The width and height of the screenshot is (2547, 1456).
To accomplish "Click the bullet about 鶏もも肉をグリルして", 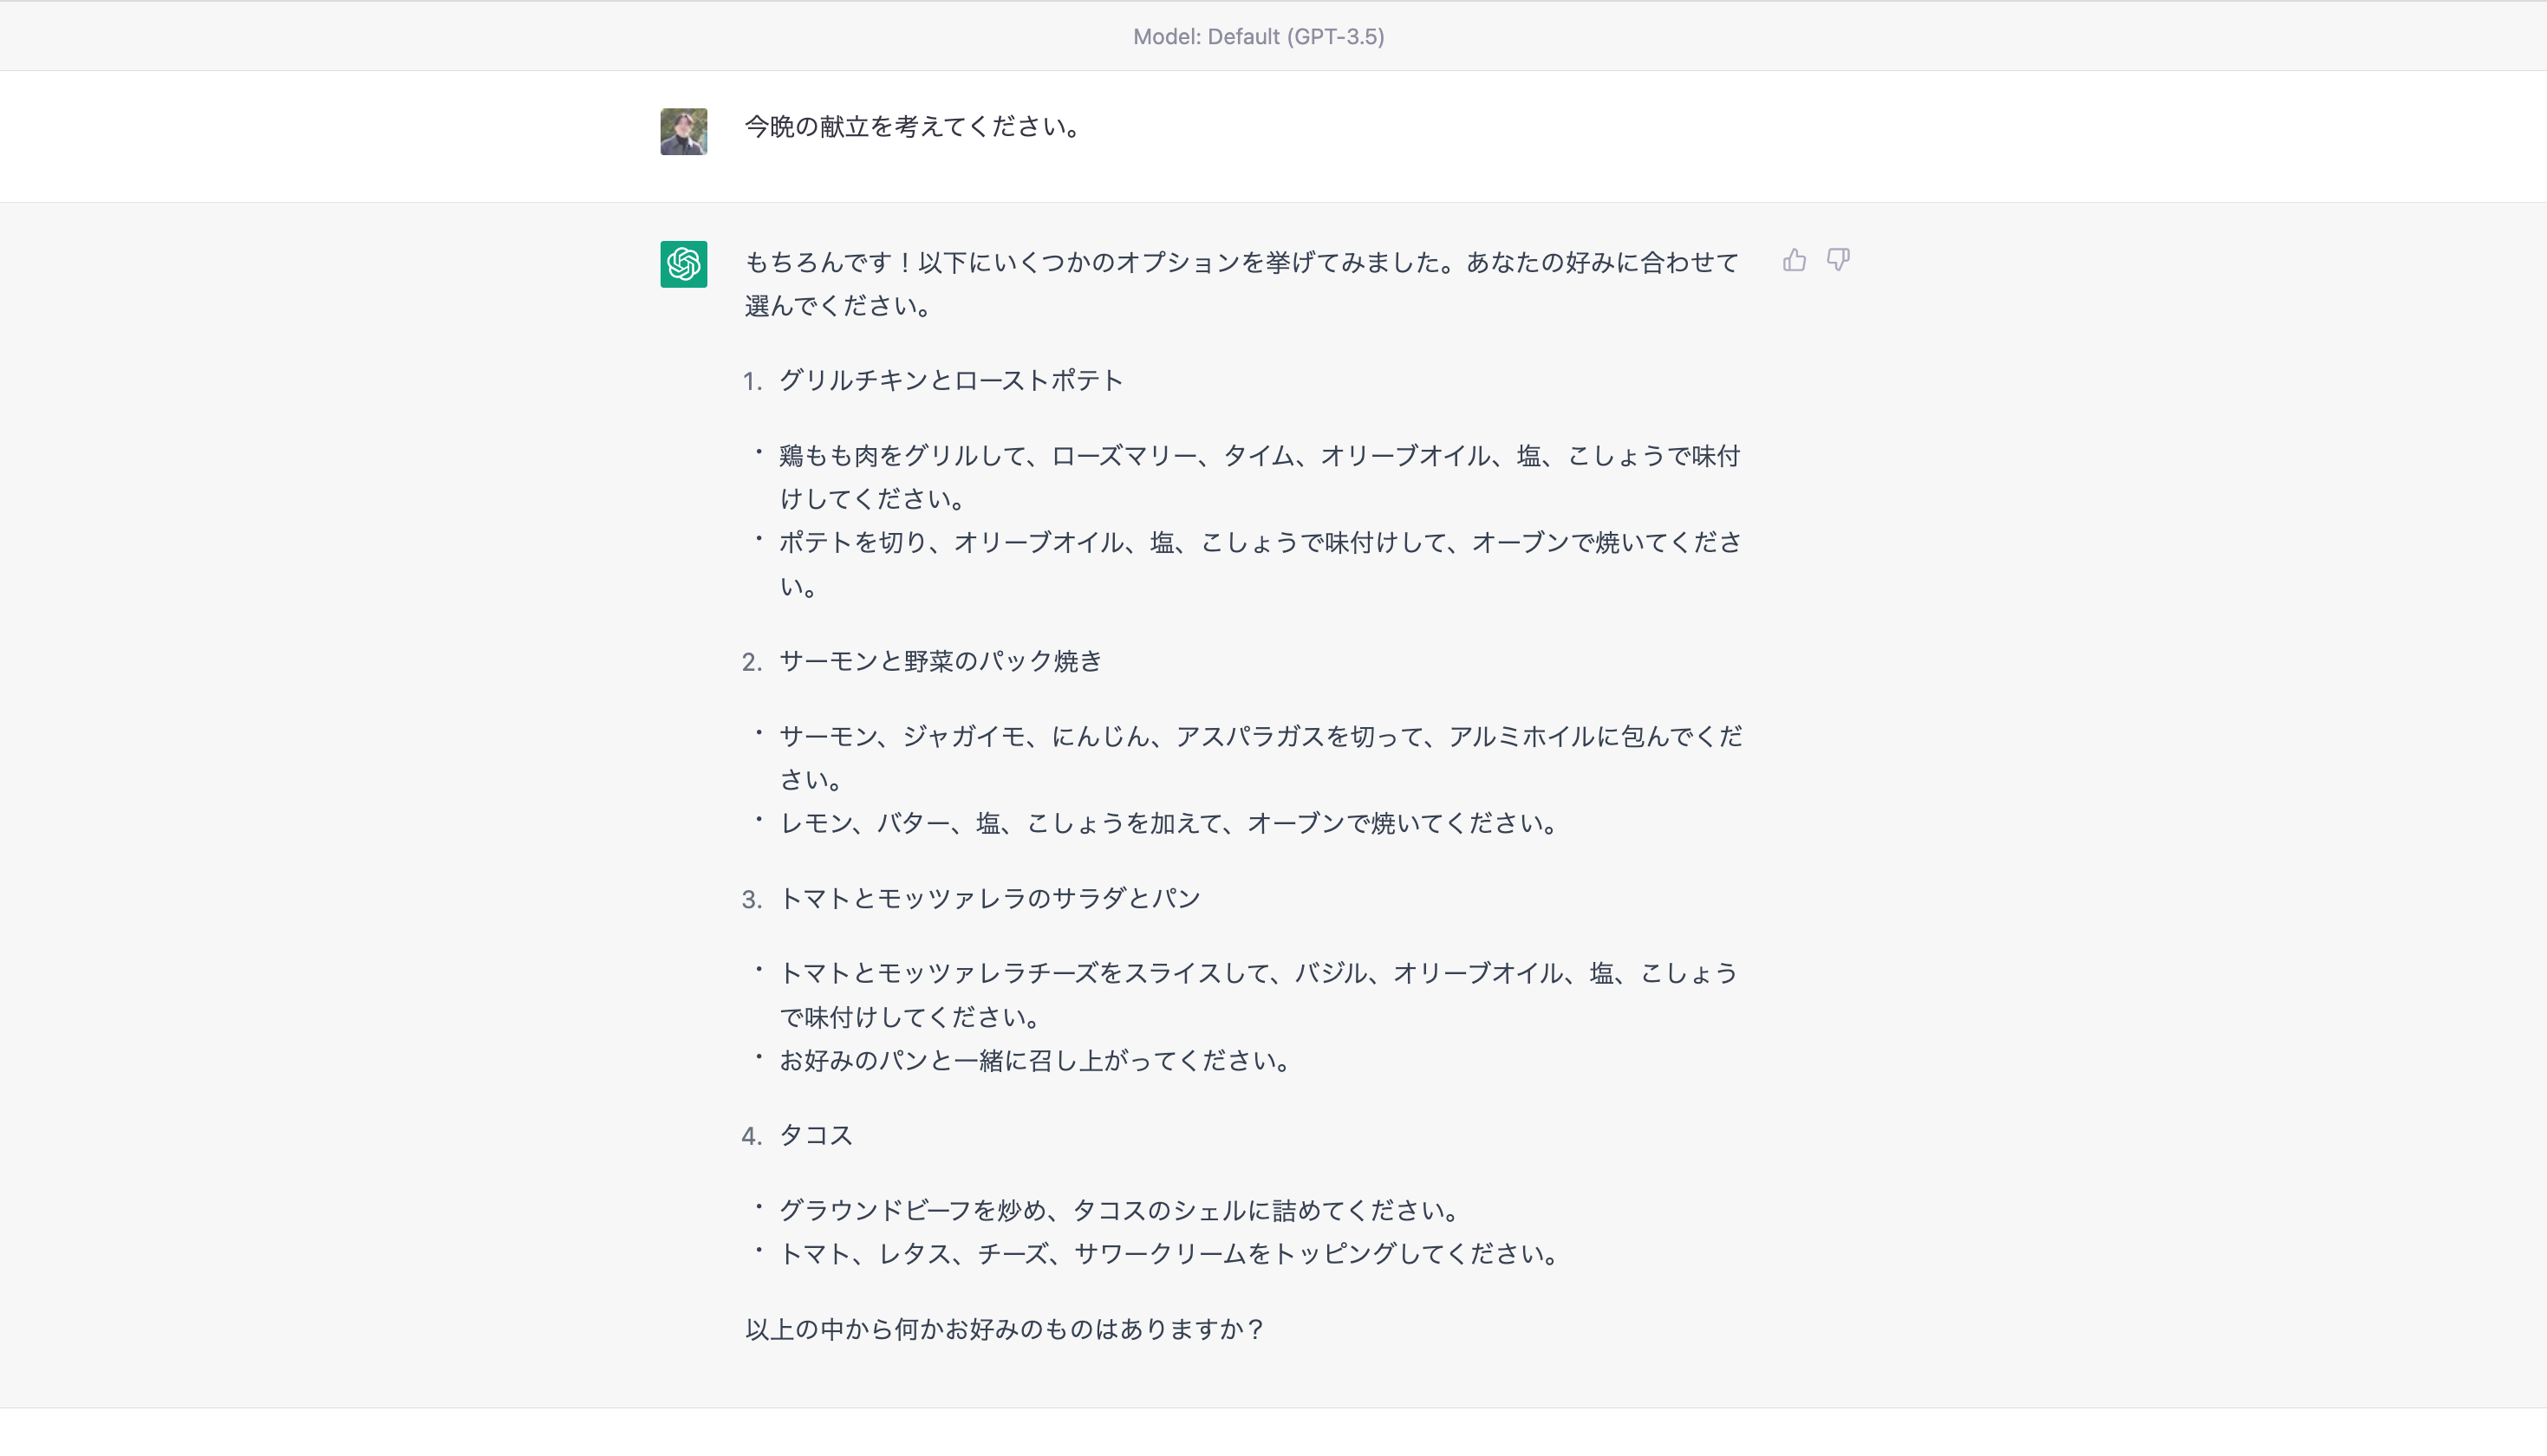I will pos(1260,478).
